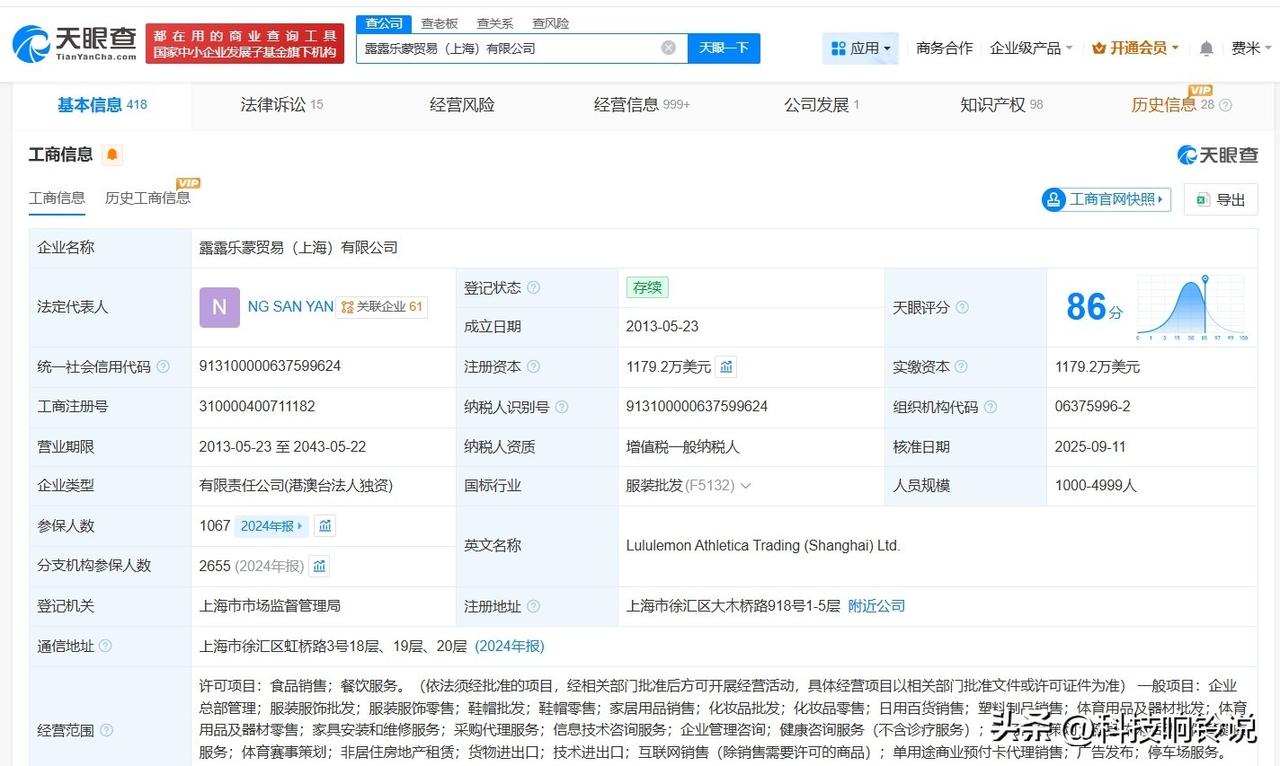This screenshot has height=766, width=1280.
Task: Open the 应用 apps dropdown
Action: [x=861, y=48]
